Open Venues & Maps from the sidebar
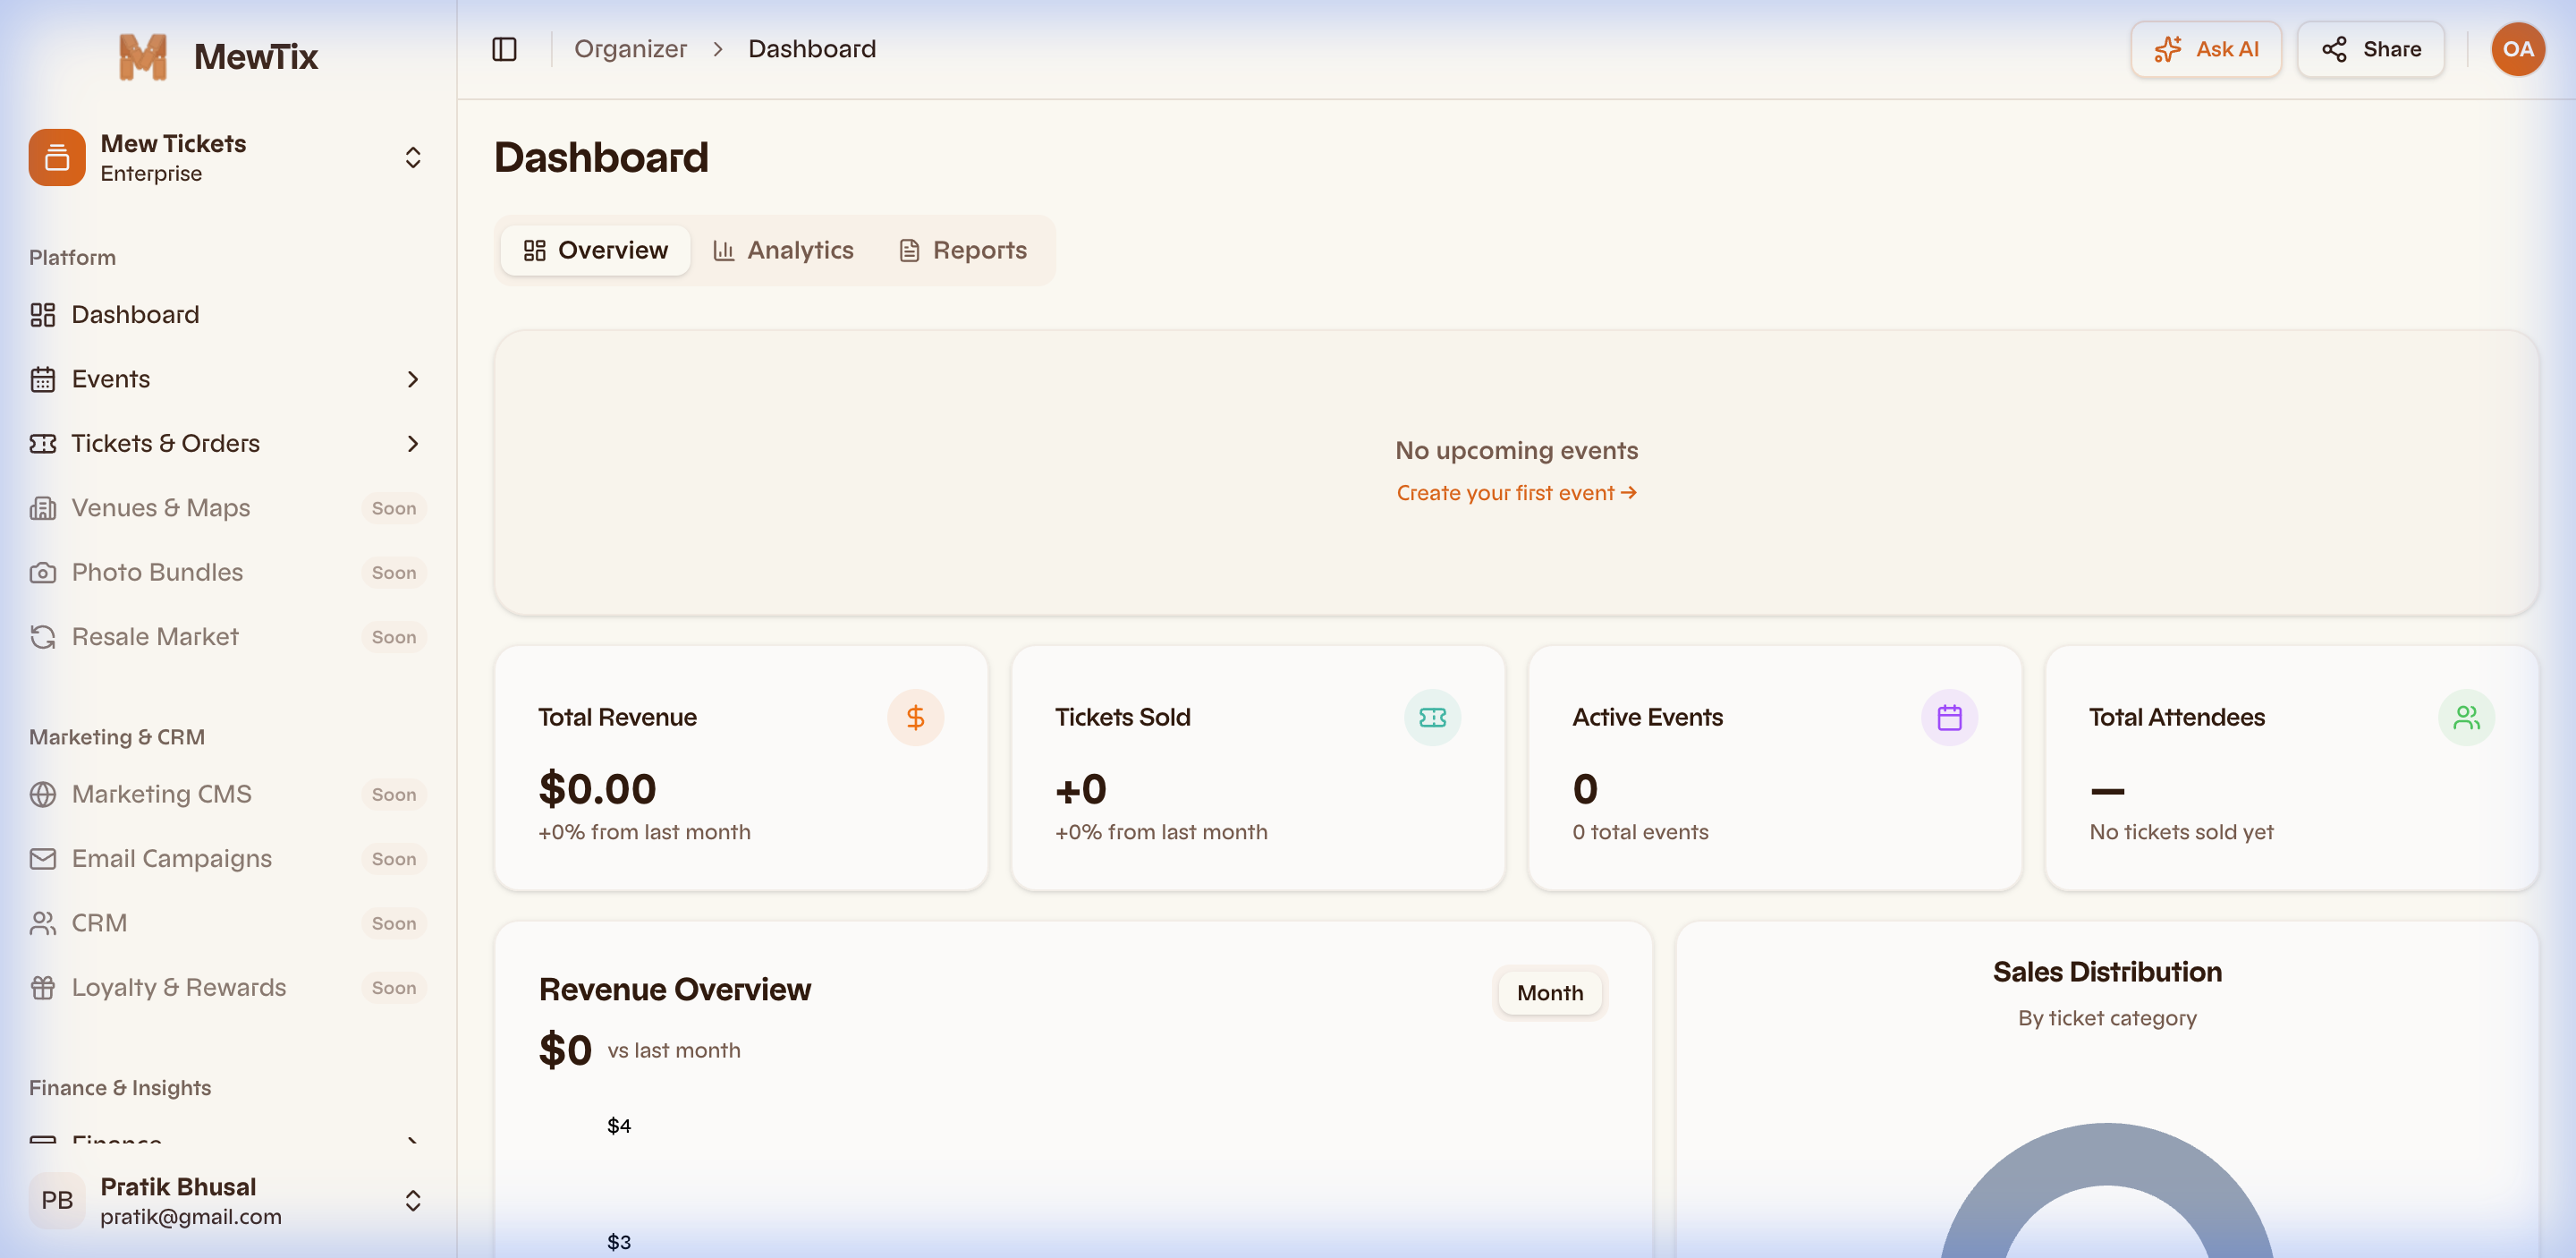The width and height of the screenshot is (2576, 1258). [160, 507]
